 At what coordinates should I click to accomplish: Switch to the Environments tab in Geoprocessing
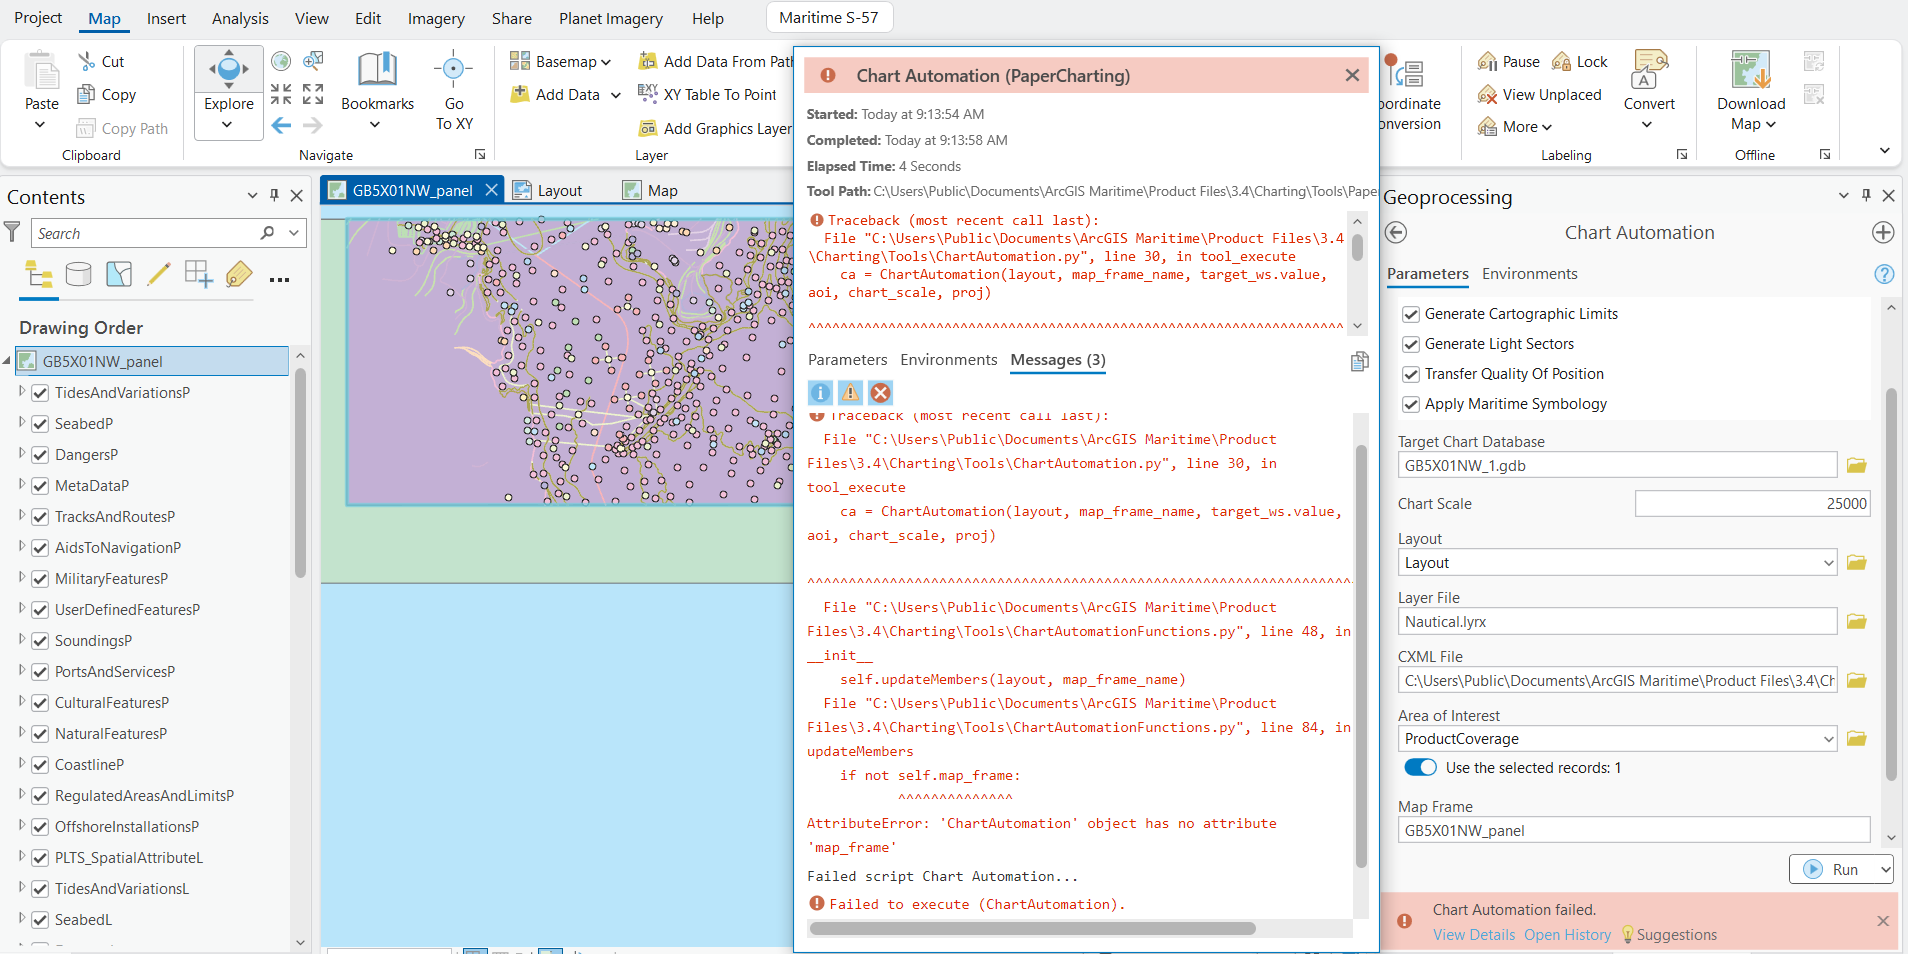click(x=1530, y=273)
